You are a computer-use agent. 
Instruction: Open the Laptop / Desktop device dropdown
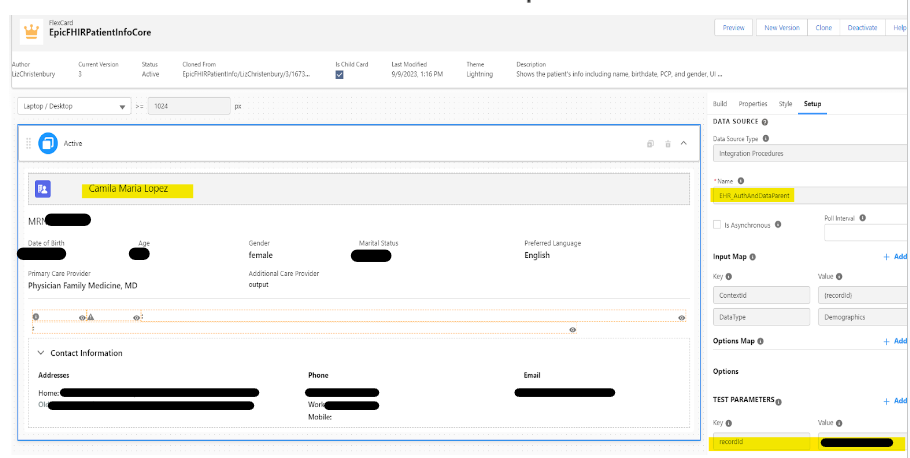[74, 106]
